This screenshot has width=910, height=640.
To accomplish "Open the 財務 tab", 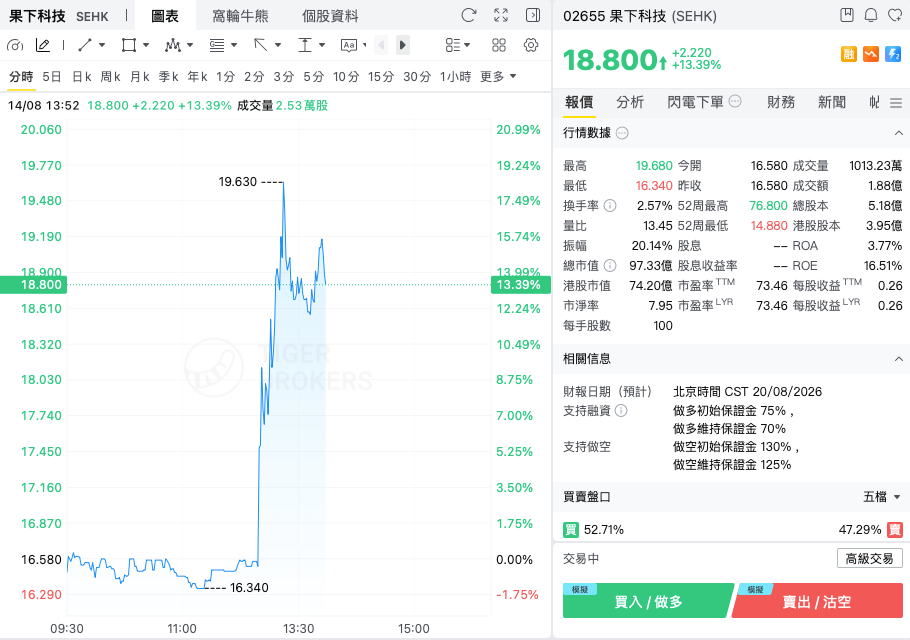I will (781, 102).
